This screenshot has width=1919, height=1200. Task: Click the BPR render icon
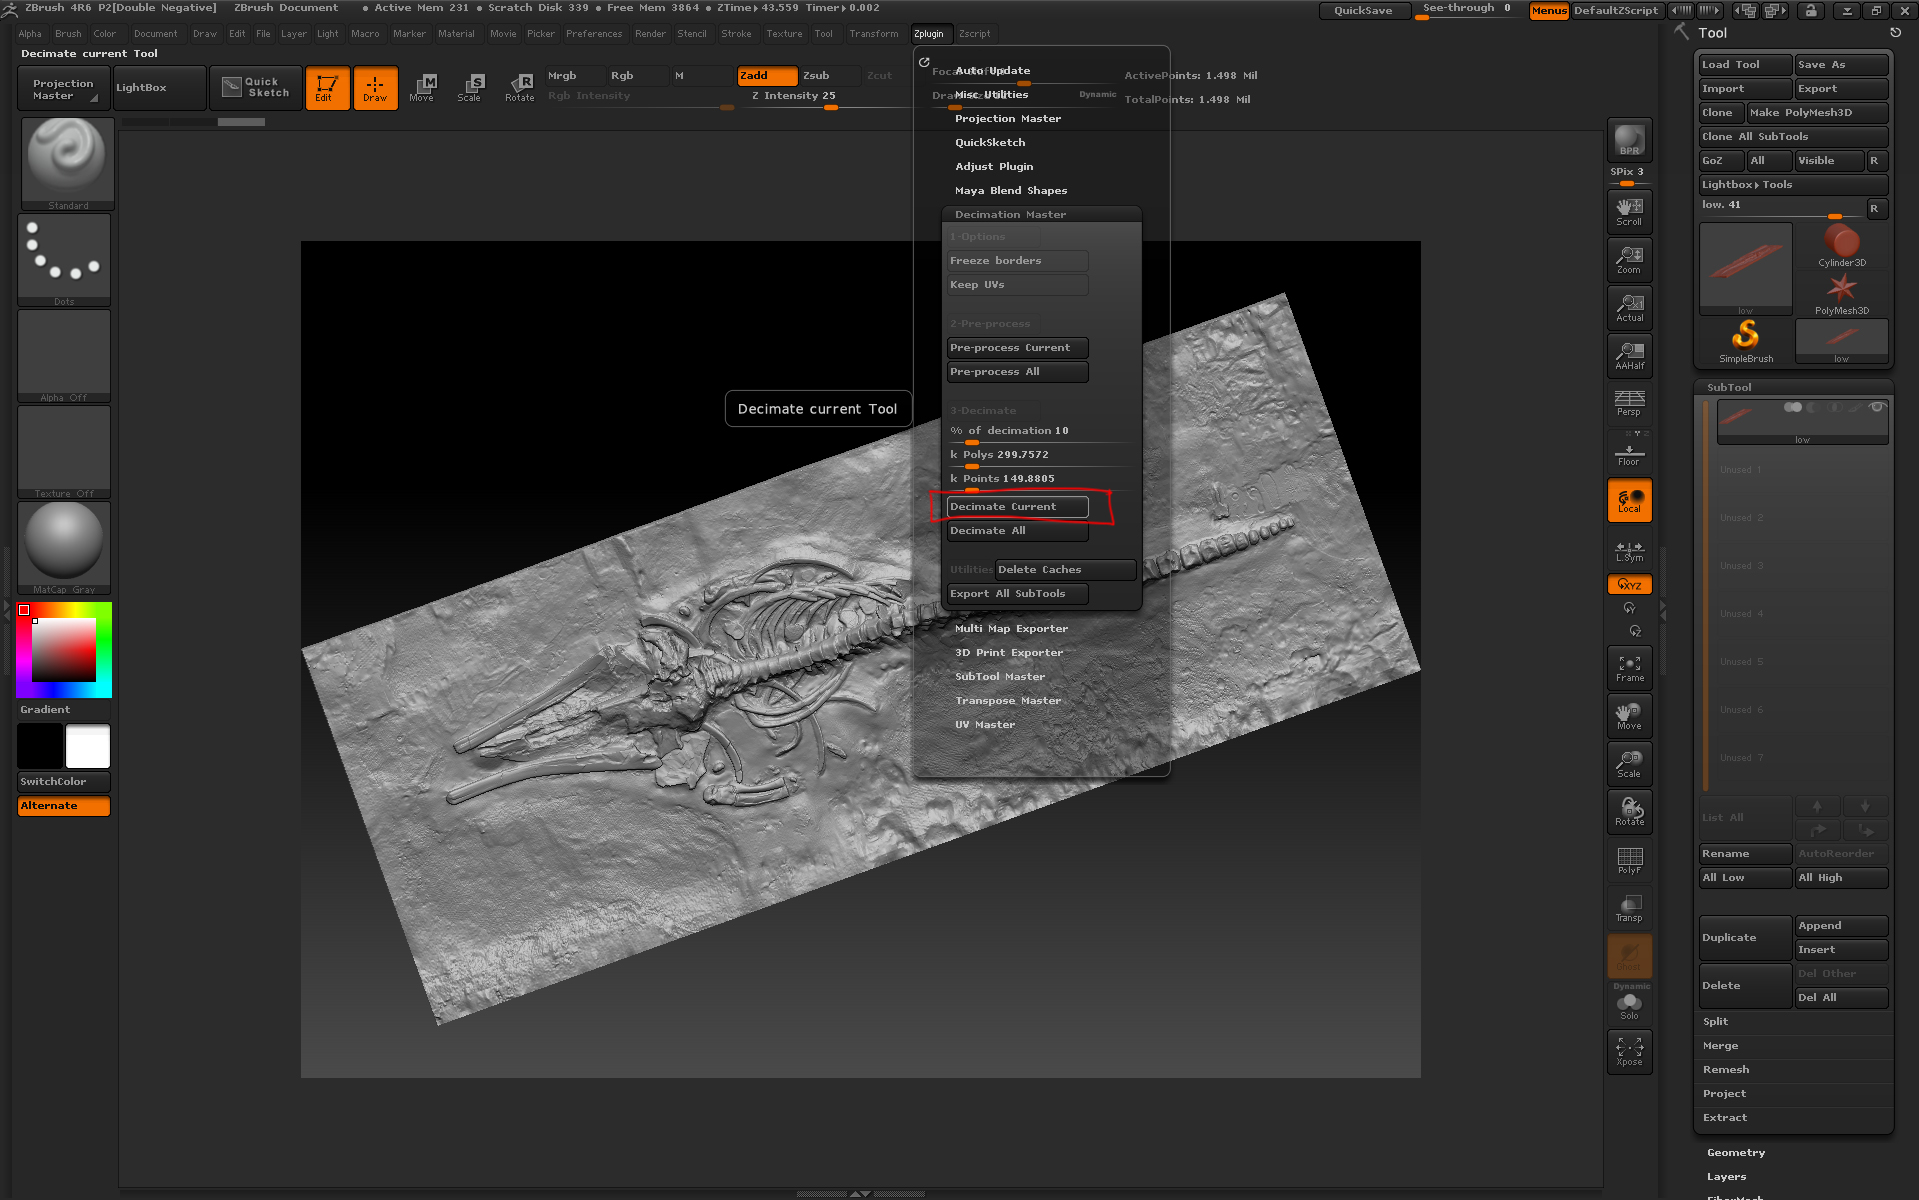click(x=1629, y=139)
